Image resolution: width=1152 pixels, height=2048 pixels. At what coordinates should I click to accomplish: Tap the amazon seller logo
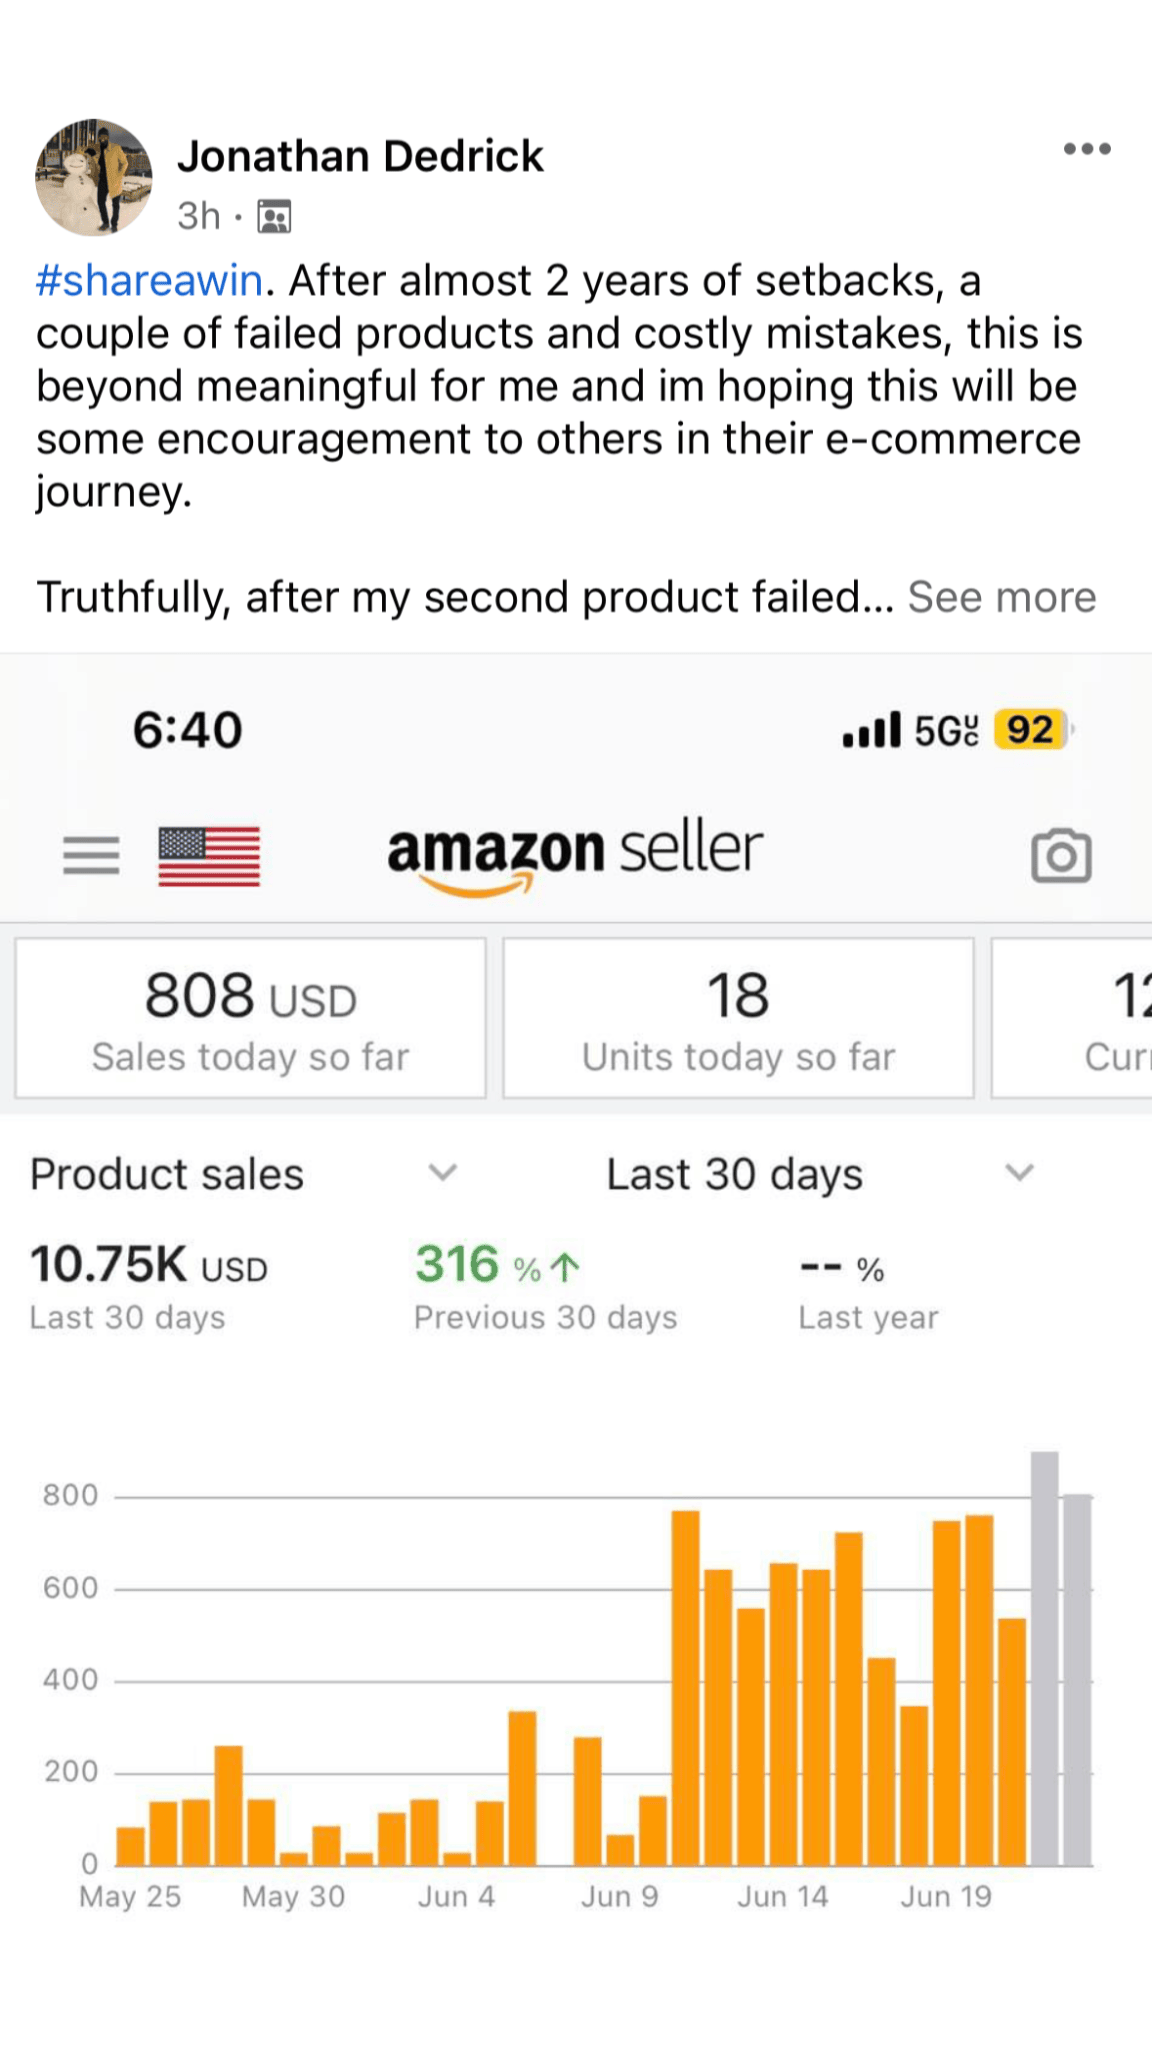coord(575,853)
